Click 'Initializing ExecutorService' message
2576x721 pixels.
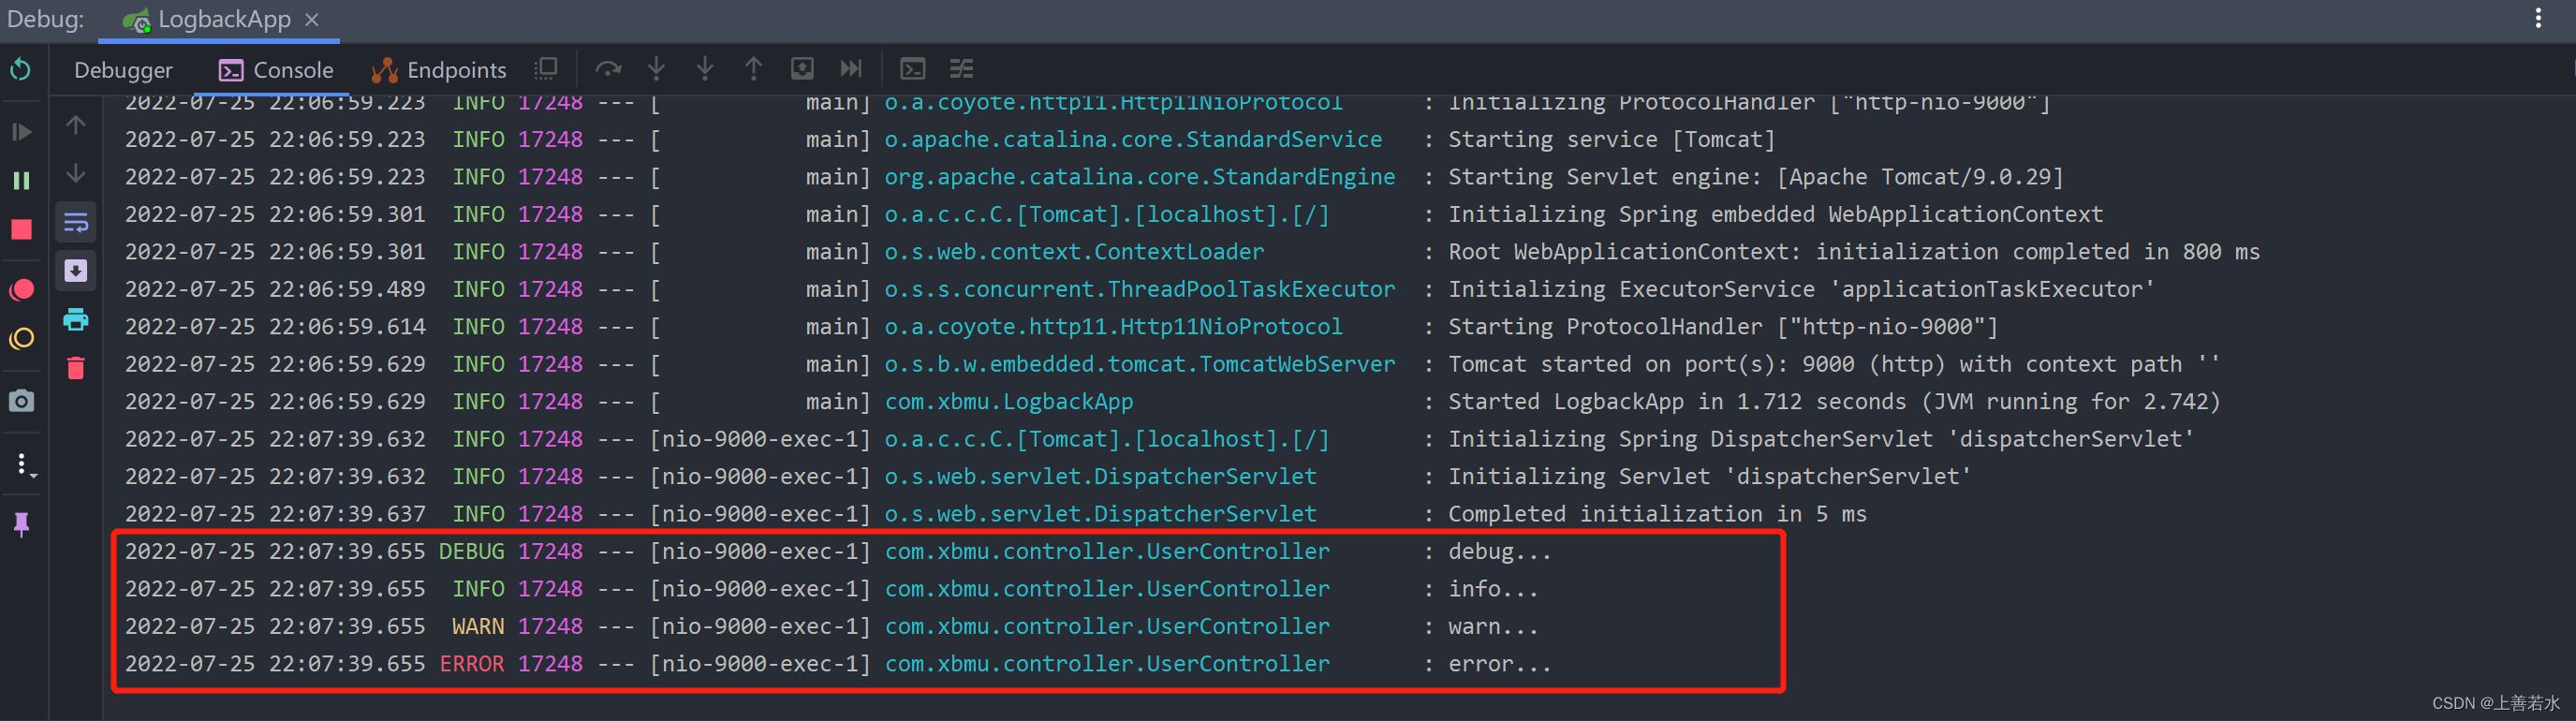(x=1802, y=290)
